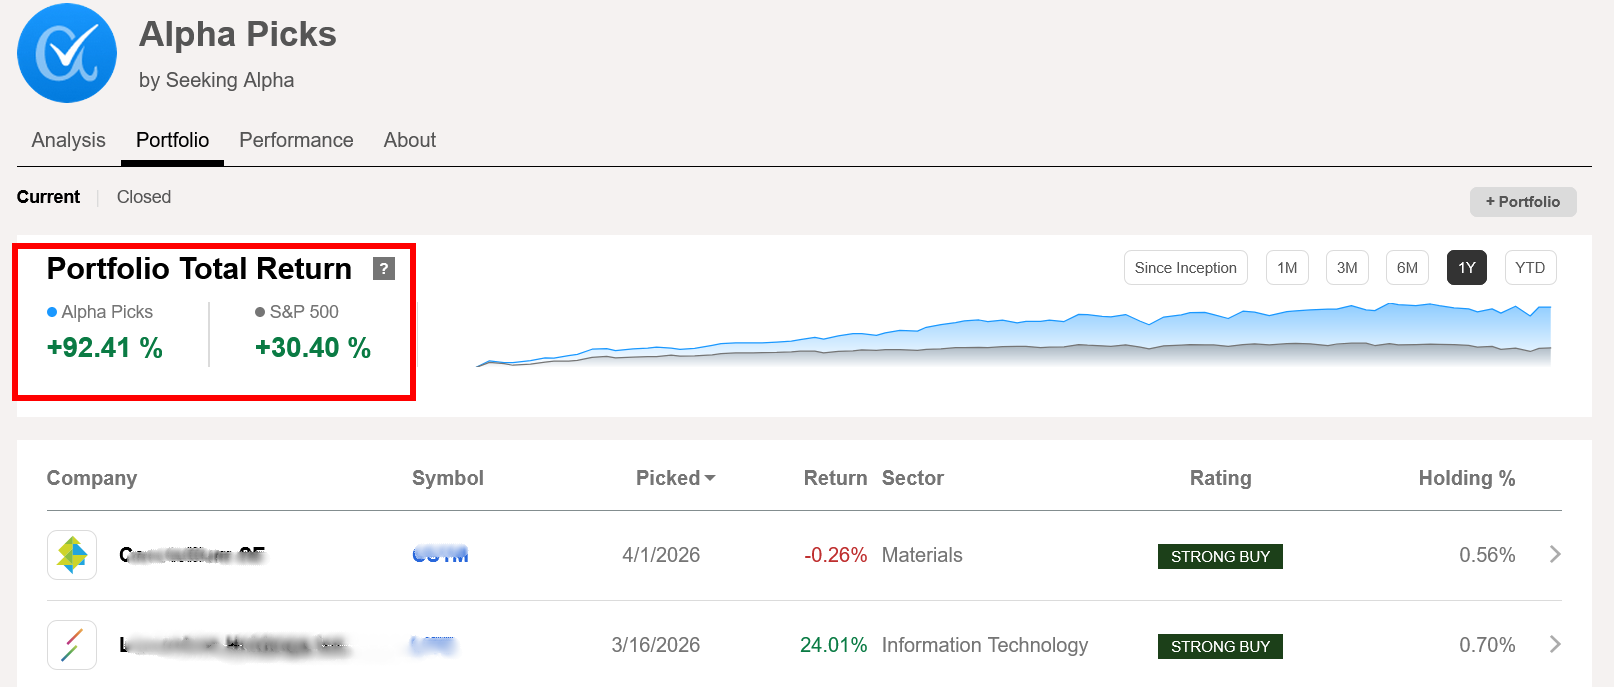Click the Return column header
Screen dimensions: 1614x687
tap(835, 478)
